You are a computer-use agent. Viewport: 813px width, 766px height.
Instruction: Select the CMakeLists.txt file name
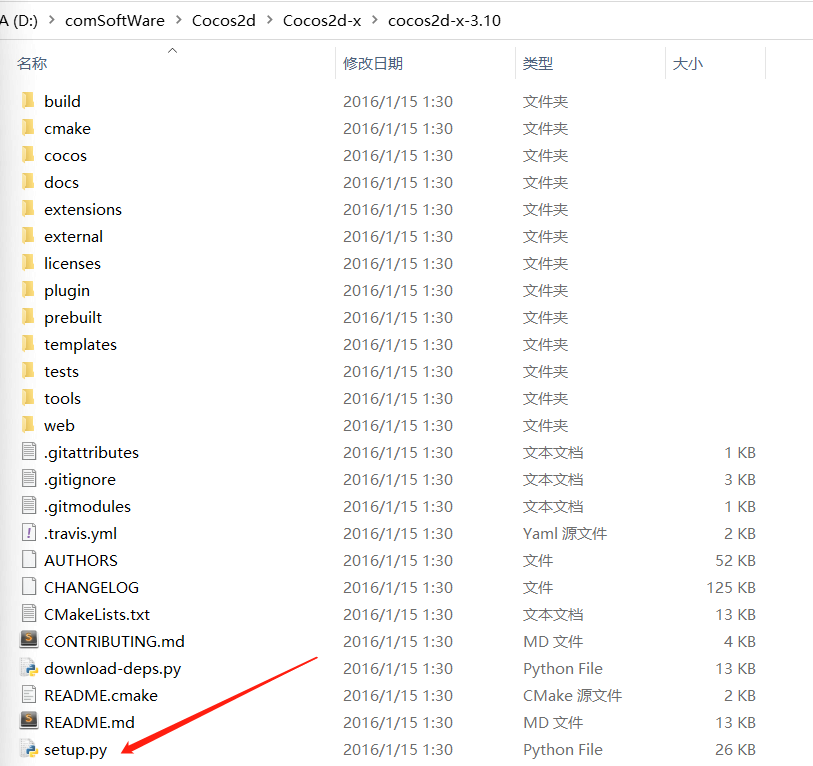point(97,615)
